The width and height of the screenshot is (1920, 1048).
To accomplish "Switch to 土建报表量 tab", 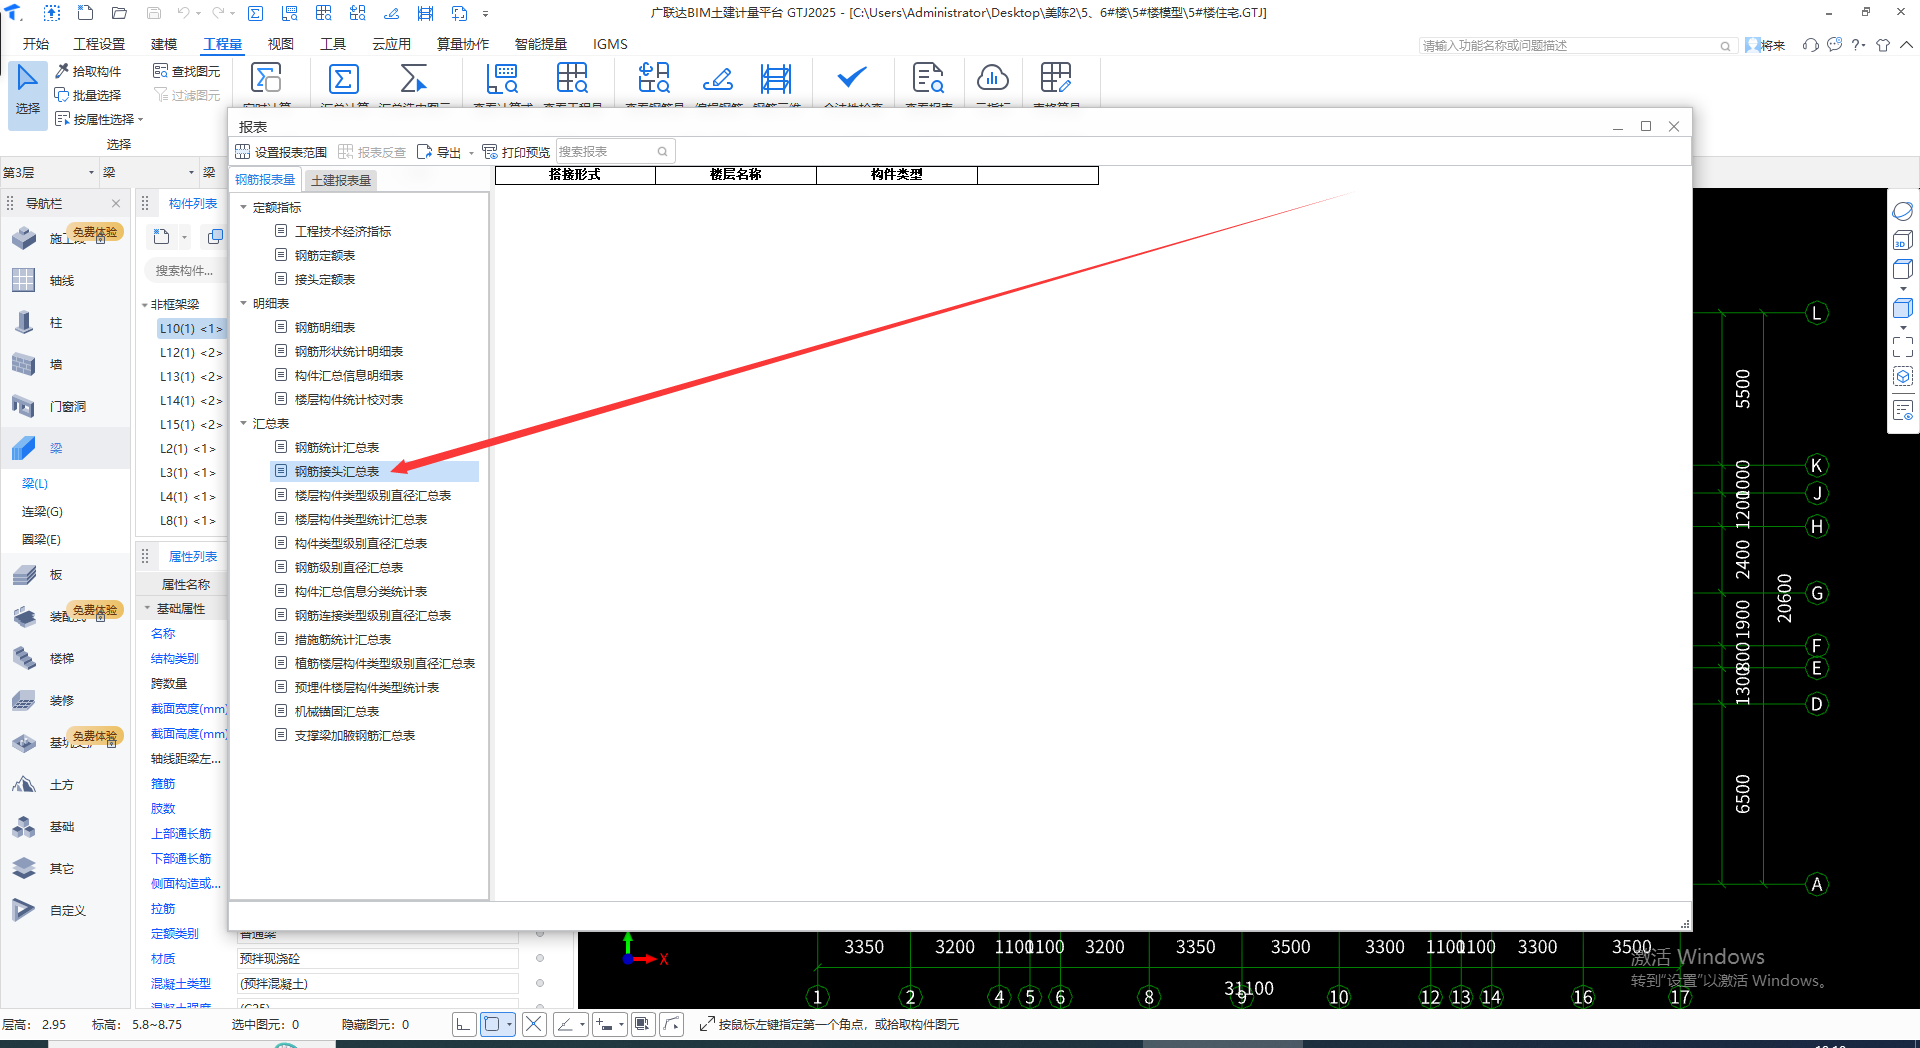I will pos(341,180).
